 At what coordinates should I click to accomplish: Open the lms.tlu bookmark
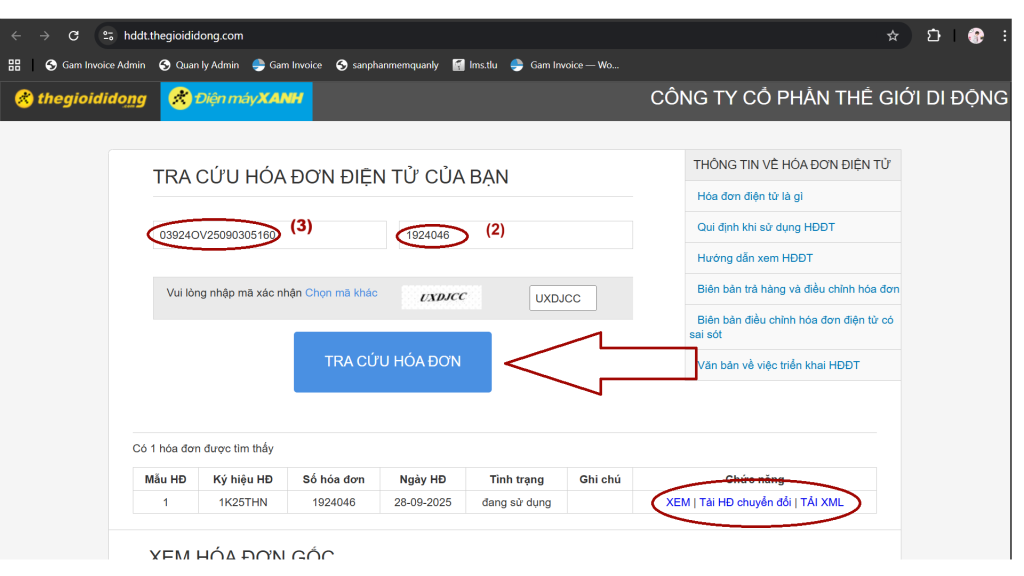point(475,65)
